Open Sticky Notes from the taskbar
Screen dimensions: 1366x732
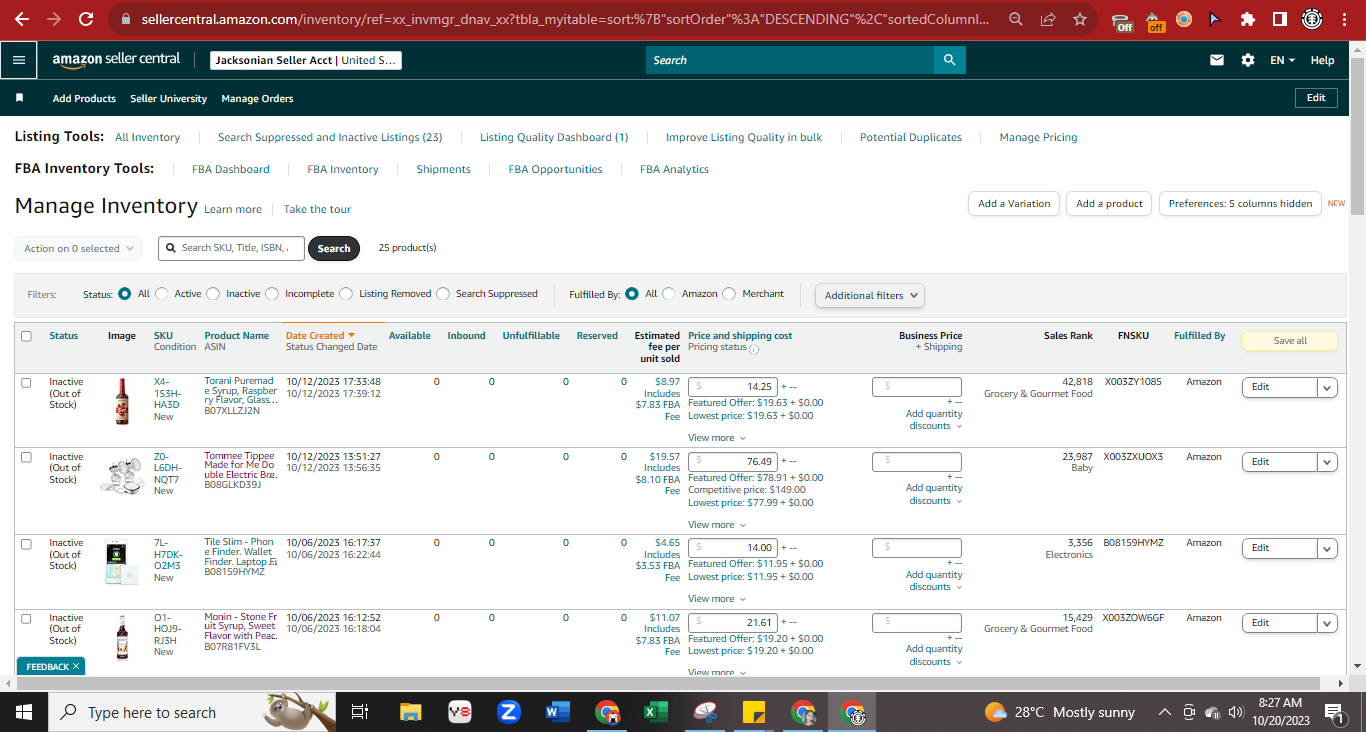click(x=754, y=712)
